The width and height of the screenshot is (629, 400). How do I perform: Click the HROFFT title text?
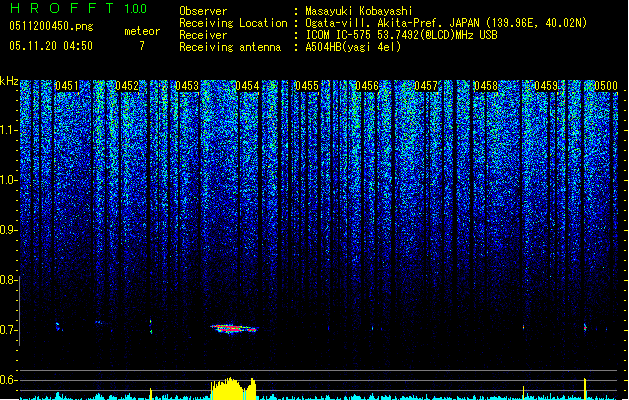pos(63,8)
